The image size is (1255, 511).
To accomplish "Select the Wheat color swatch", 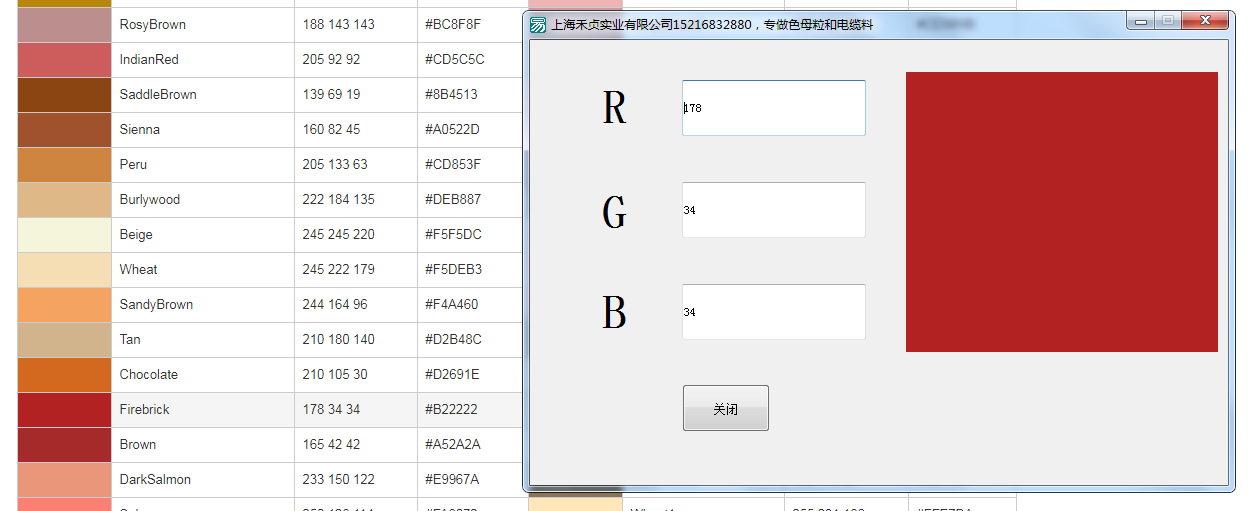I will coord(64,270).
